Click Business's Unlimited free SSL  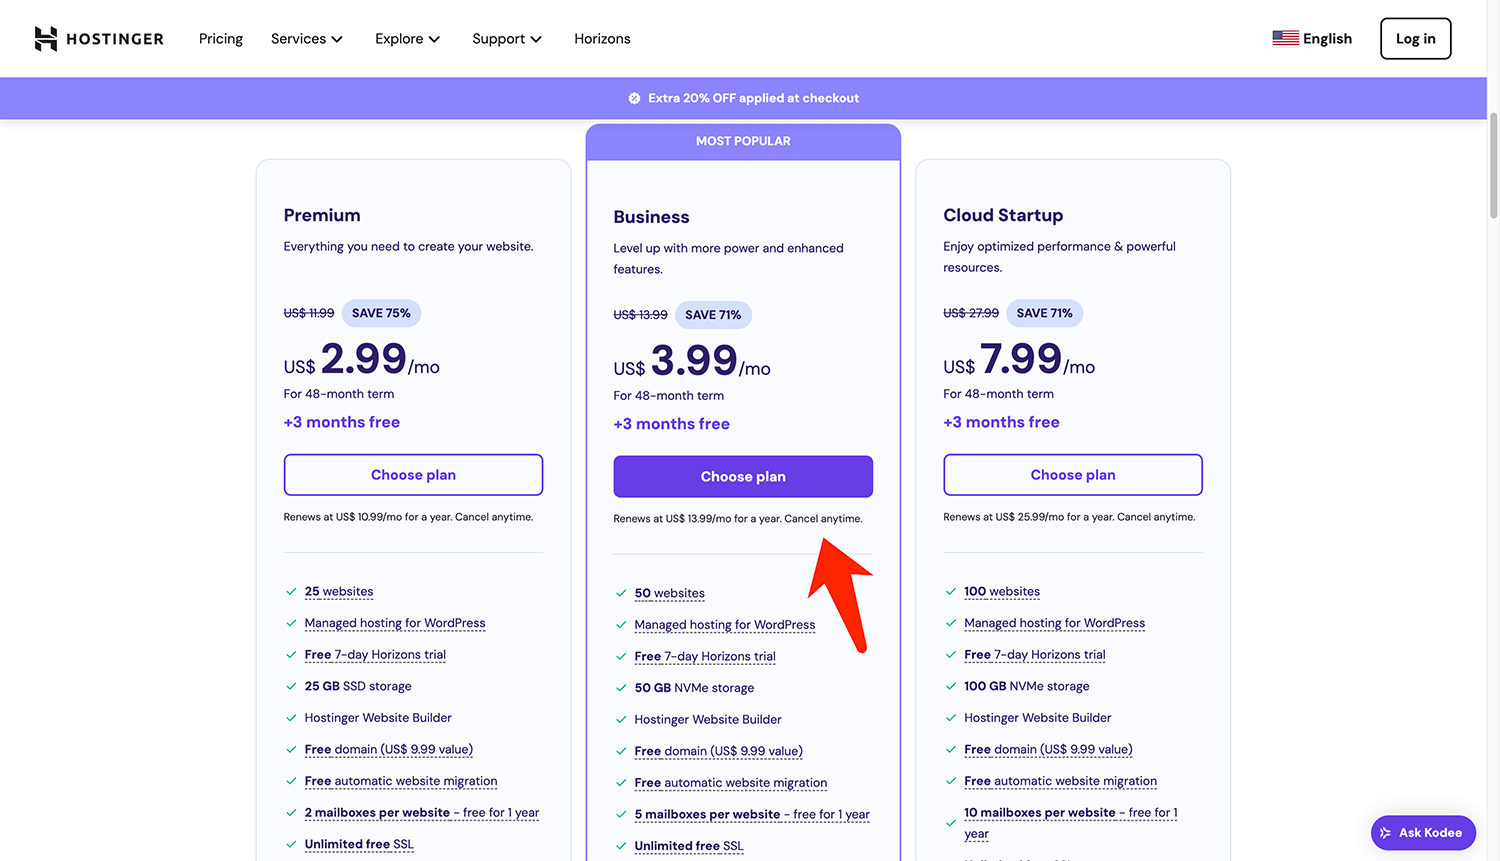[x=689, y=847]
